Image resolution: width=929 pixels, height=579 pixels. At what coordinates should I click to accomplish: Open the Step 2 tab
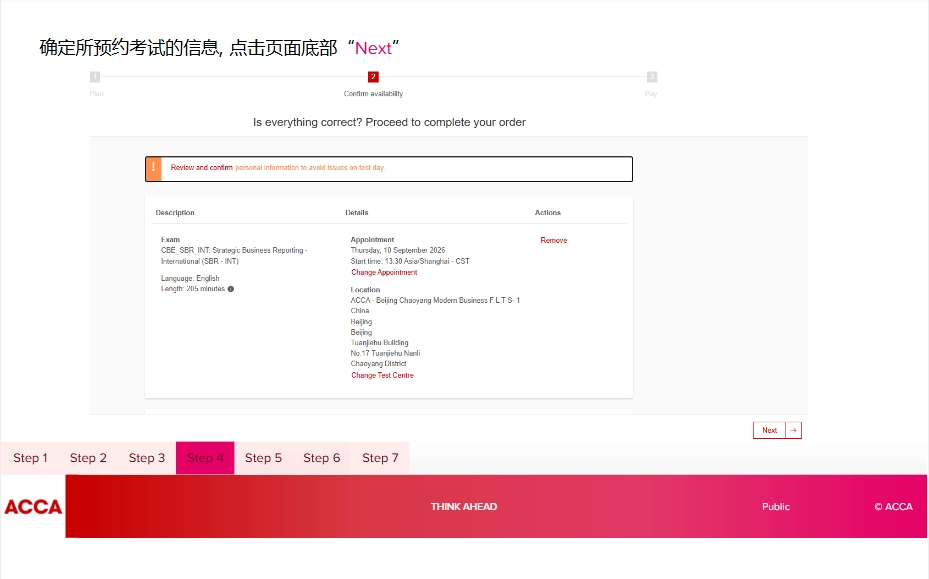(88, 458)
